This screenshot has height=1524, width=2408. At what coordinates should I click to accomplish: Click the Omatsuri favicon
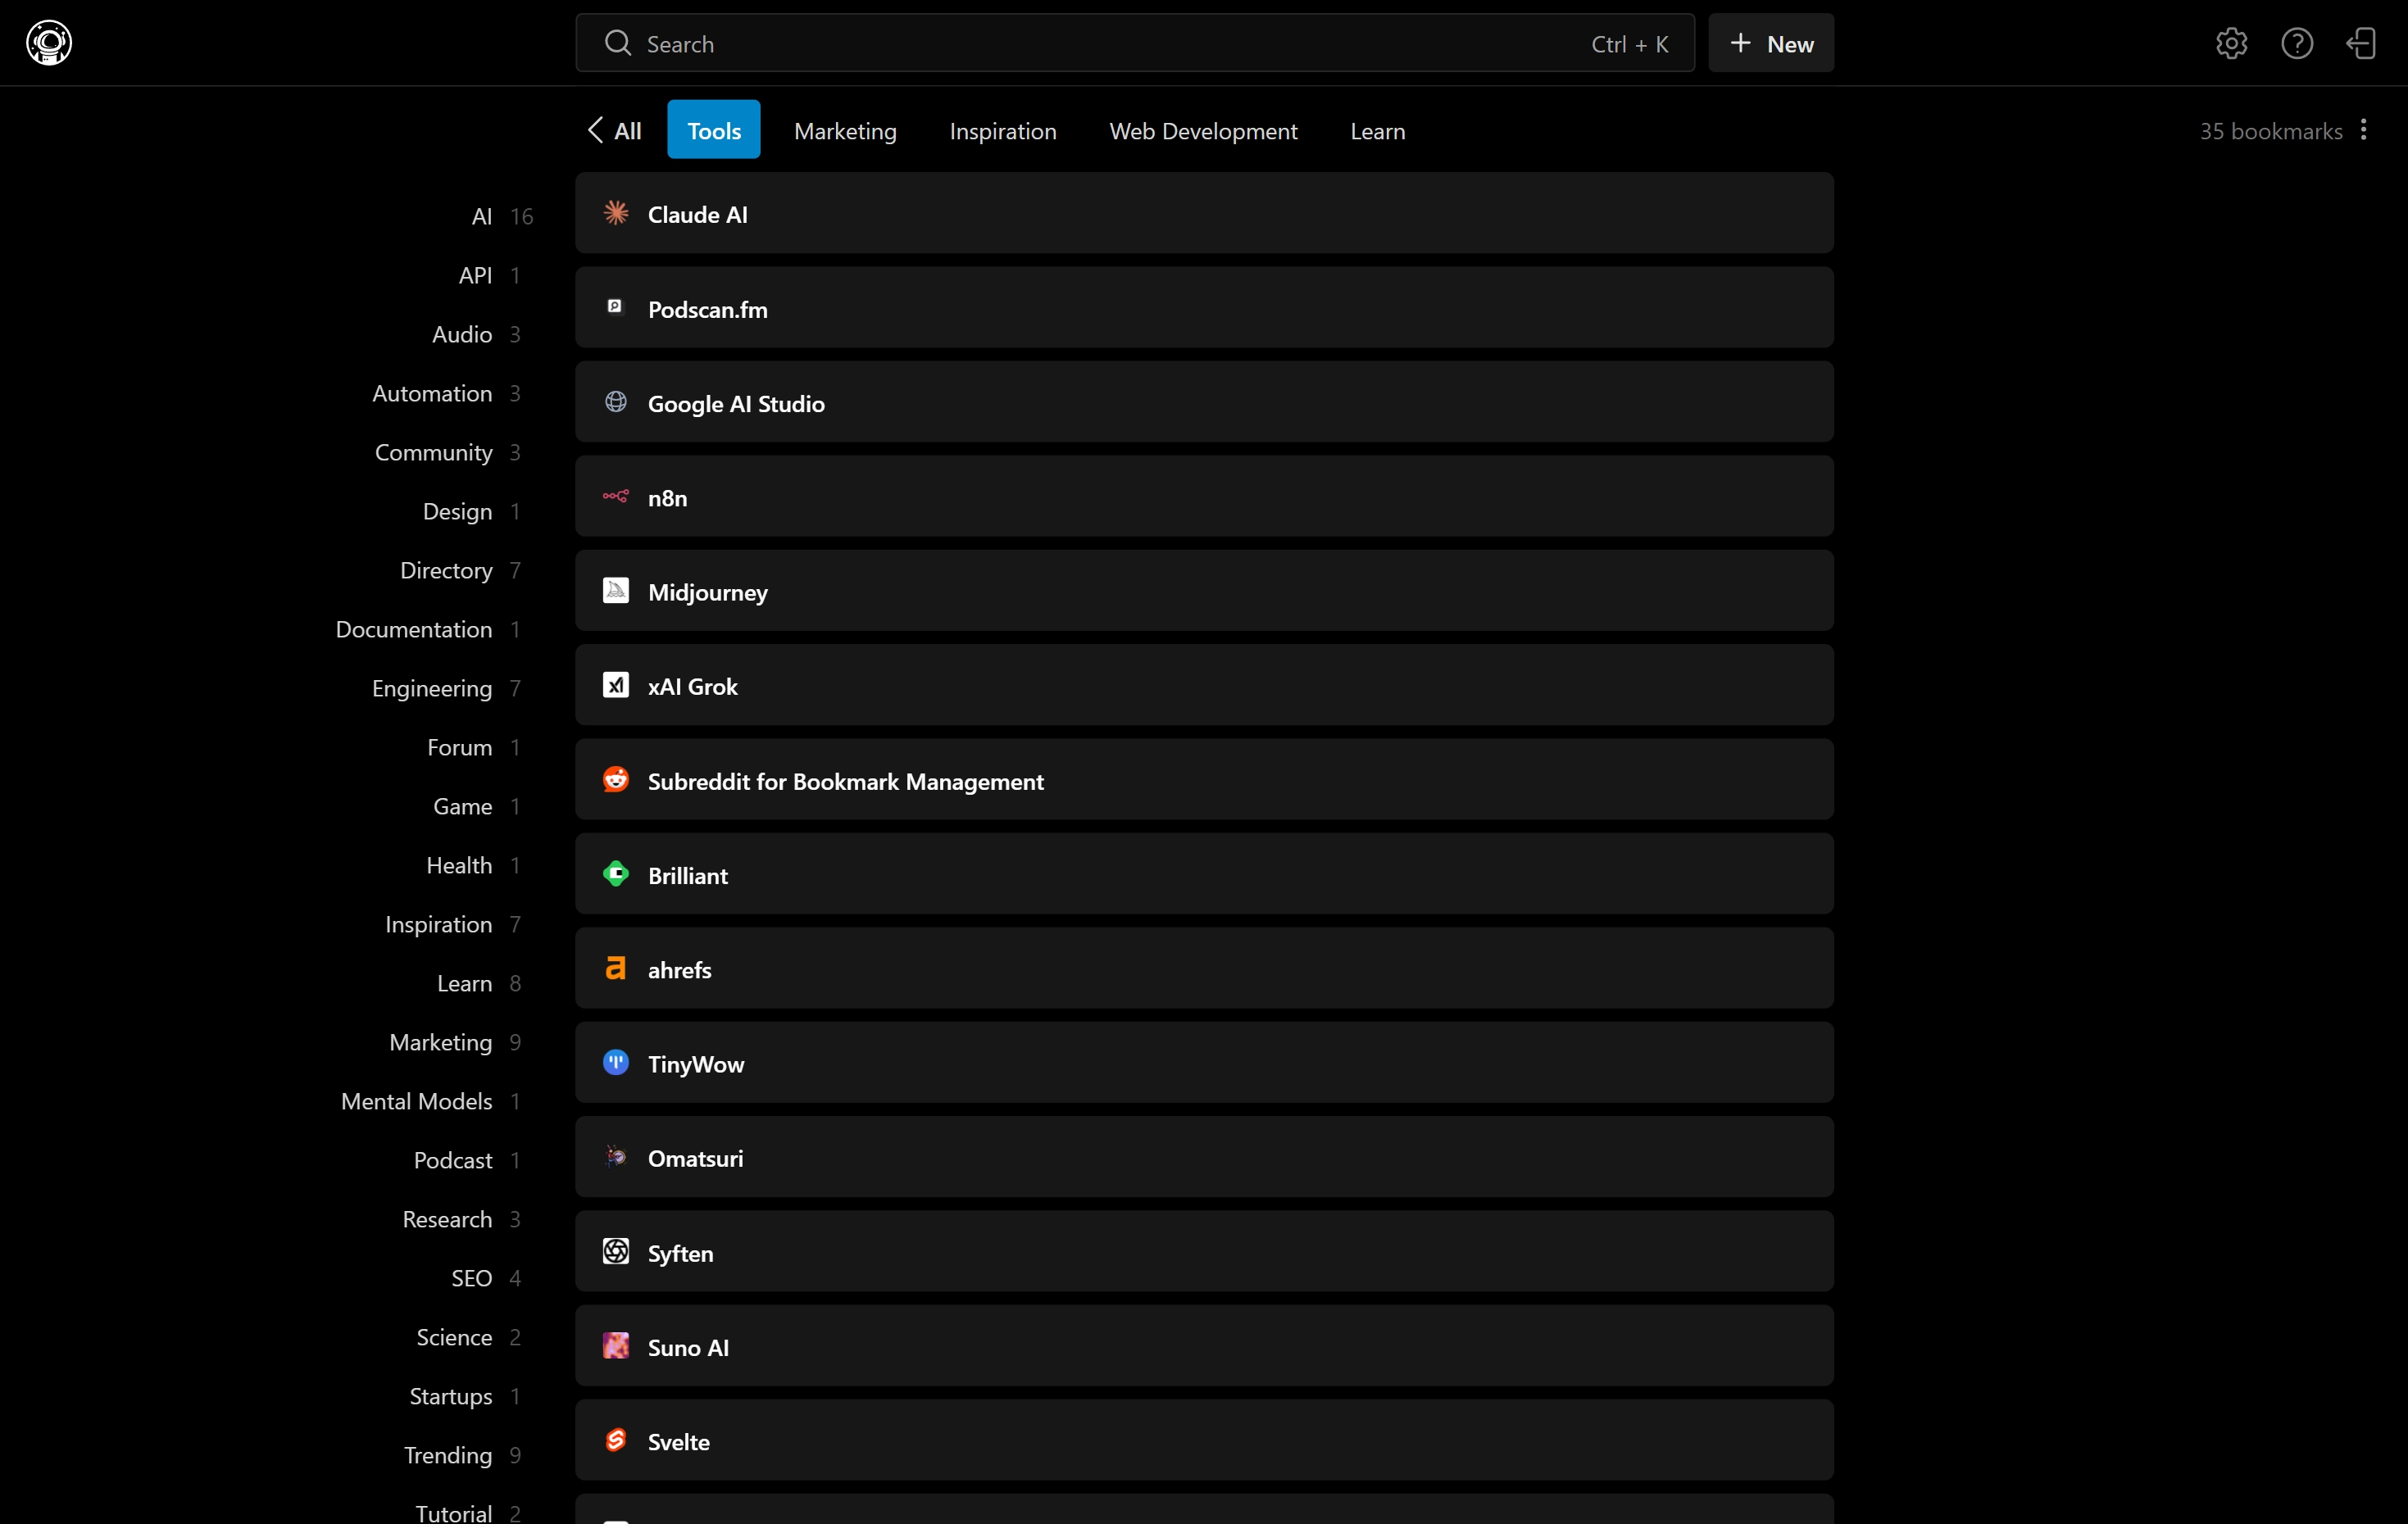tap(616, 1157)
